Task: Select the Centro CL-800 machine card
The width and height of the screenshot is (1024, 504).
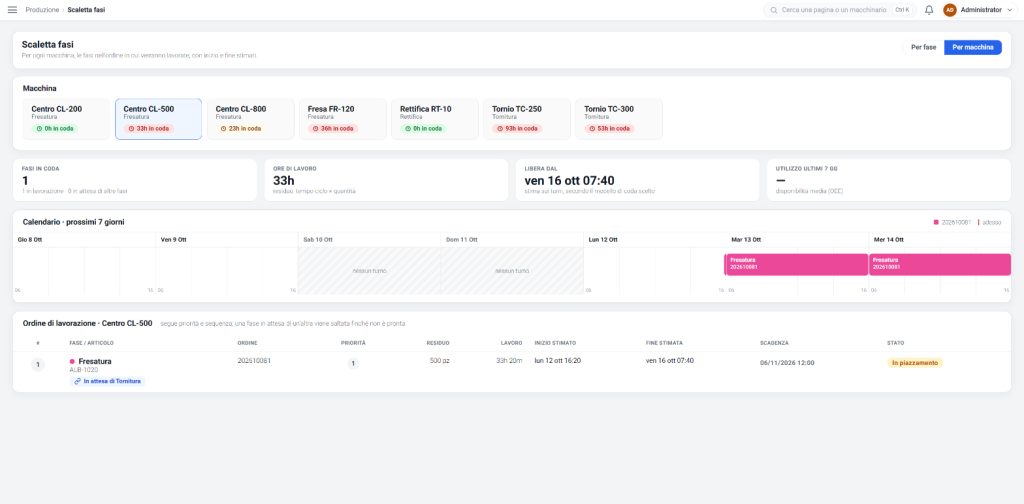Action: tap(251, 119)
